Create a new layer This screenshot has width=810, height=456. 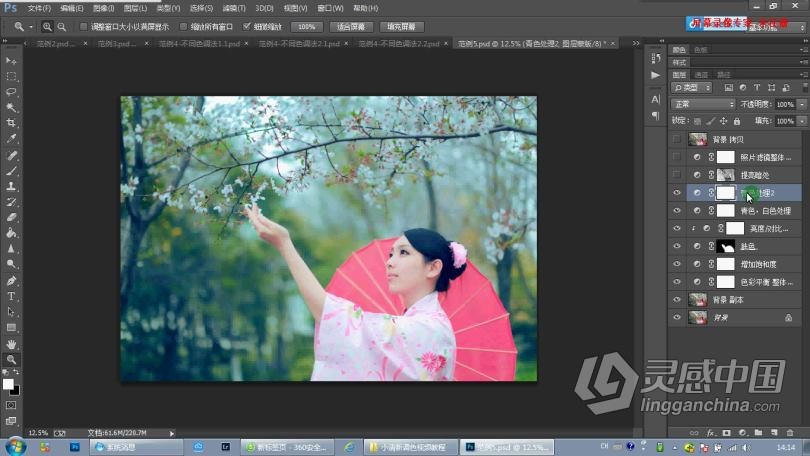pos(774,433)
